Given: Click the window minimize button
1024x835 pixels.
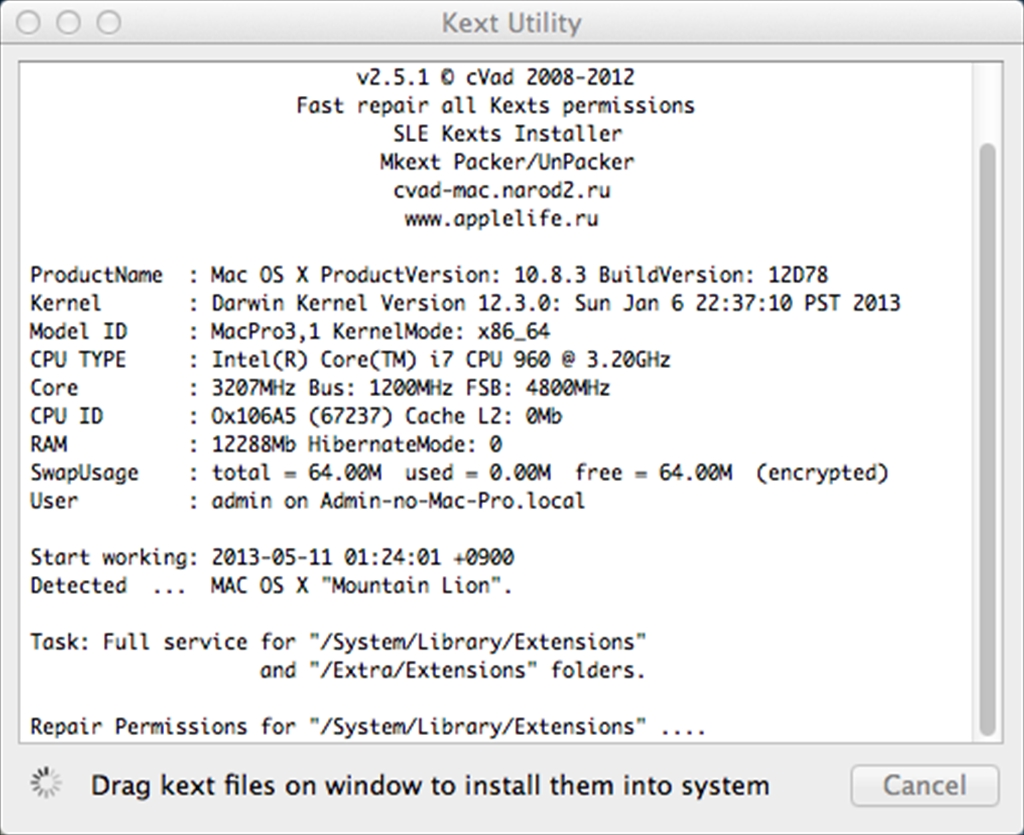Looking at the screenshot, I should pyautogui.click(x=69, y=23).
